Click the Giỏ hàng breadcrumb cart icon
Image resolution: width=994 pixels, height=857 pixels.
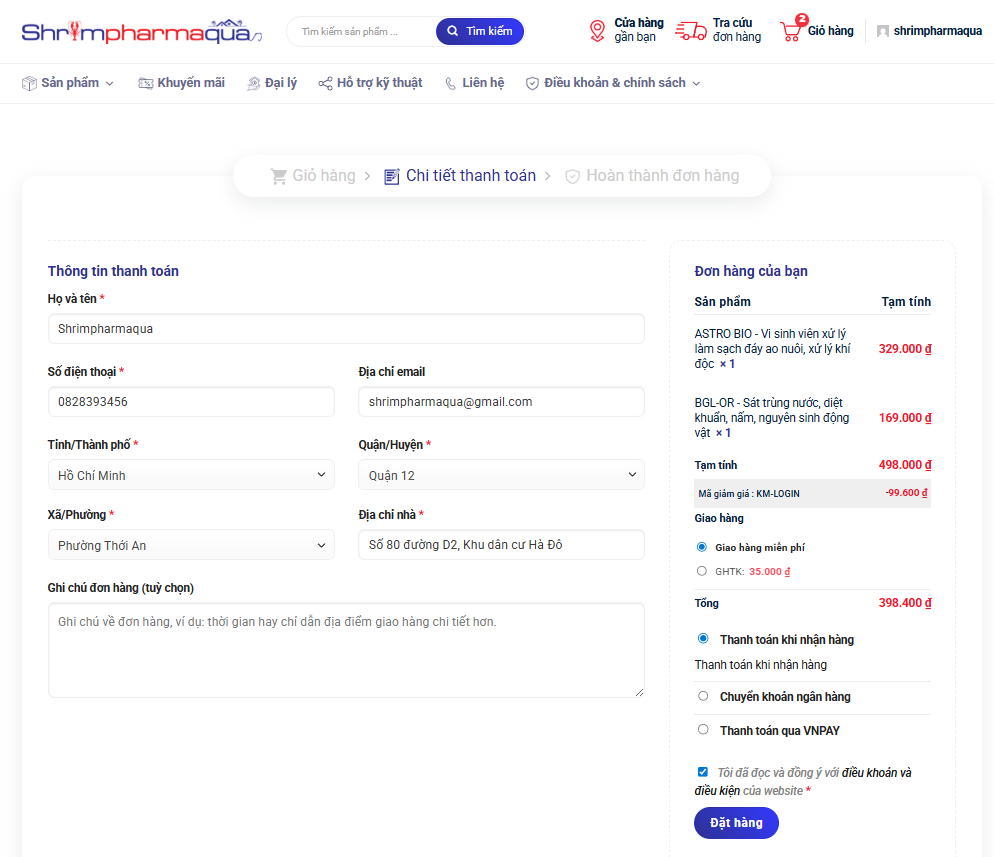[x=279, y=176]
